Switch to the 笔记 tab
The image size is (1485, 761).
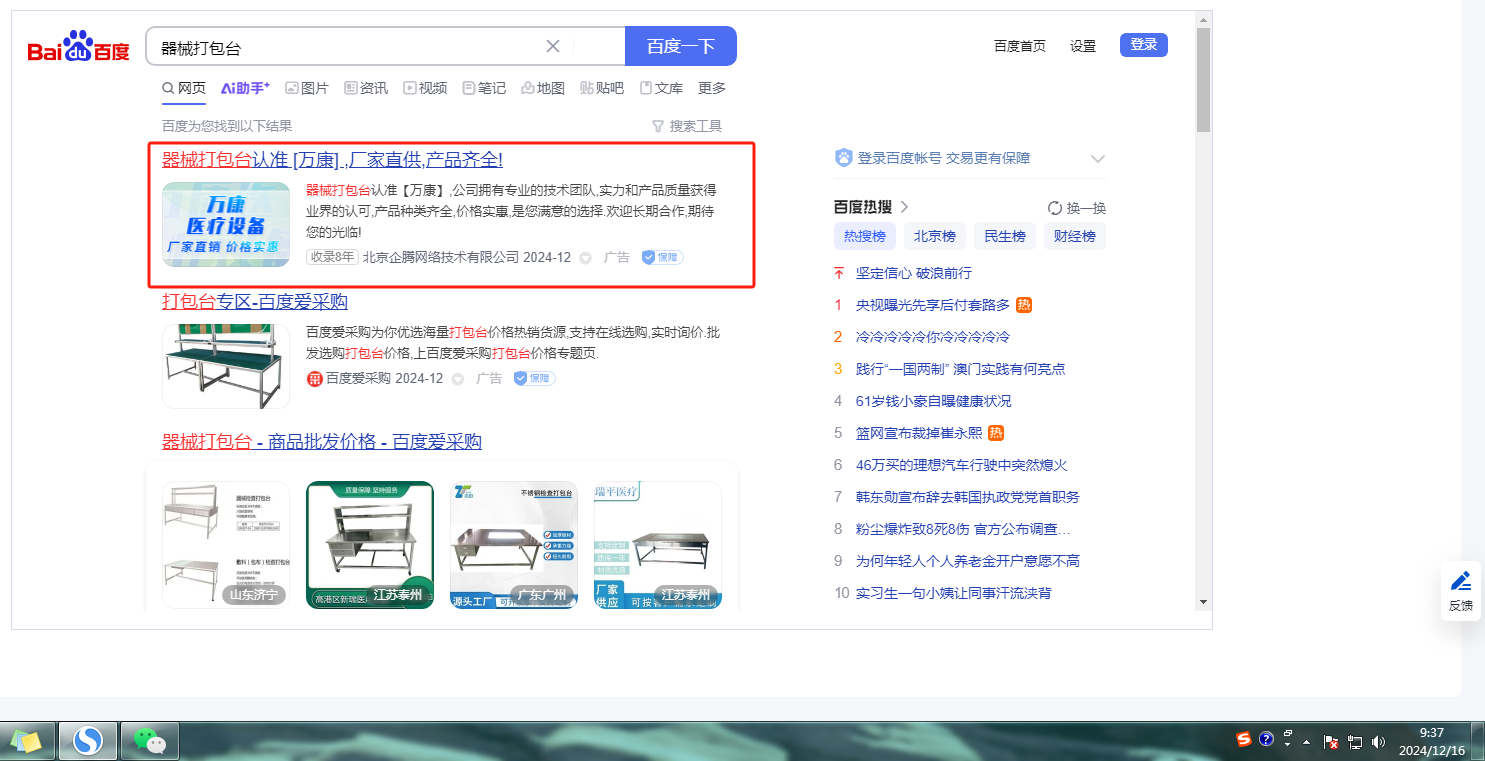[x=484, y=88]
